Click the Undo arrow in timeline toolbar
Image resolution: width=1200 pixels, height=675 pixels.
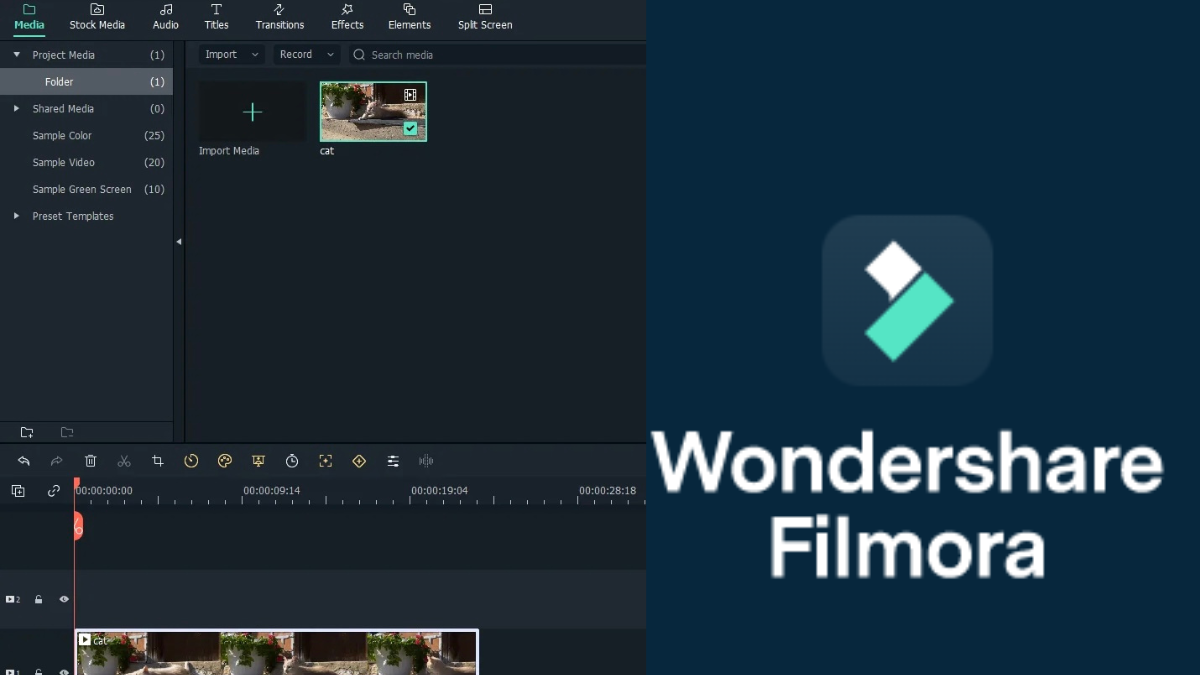(x=24, y=461)
